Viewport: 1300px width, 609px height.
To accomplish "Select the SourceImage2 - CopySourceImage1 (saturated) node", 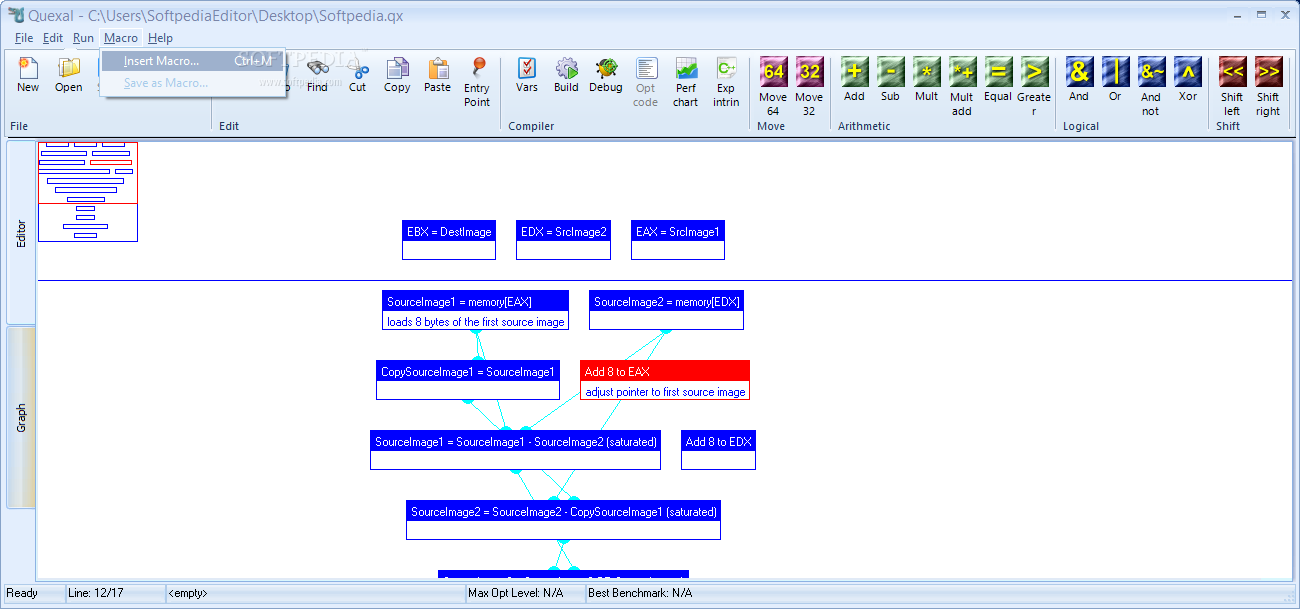I will coord(563,520).
